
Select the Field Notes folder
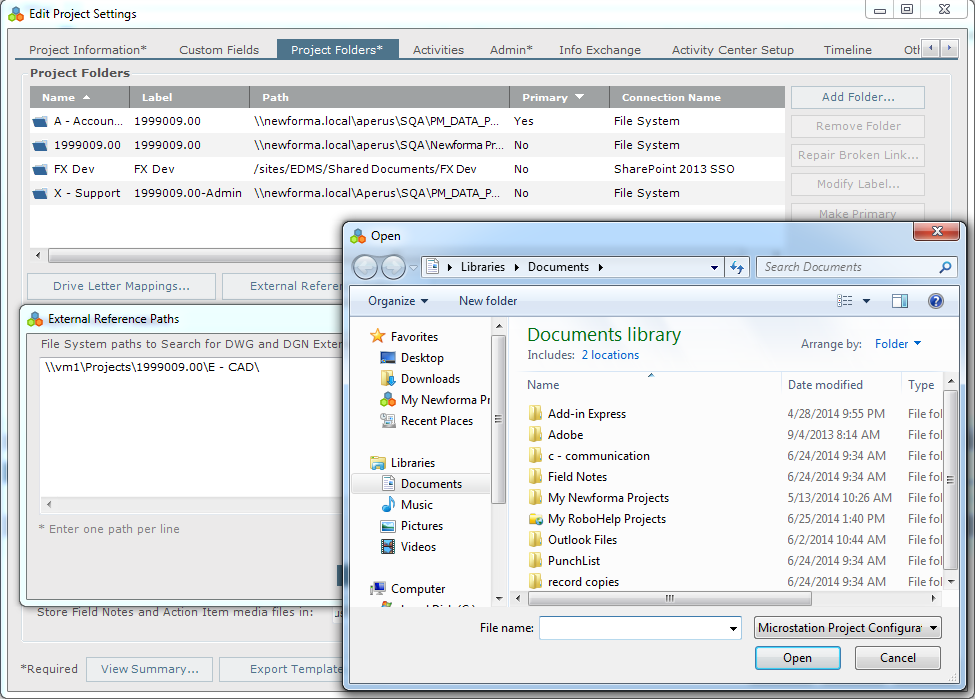tap(577, 477)
